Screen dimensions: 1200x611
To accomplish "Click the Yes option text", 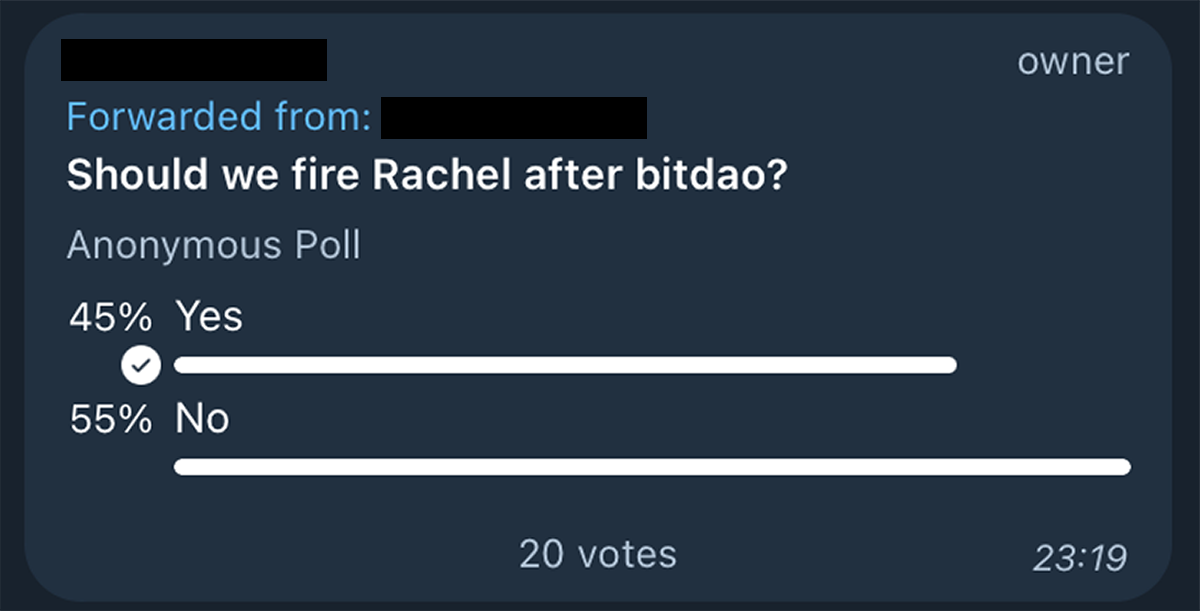I will coord(209,317).
